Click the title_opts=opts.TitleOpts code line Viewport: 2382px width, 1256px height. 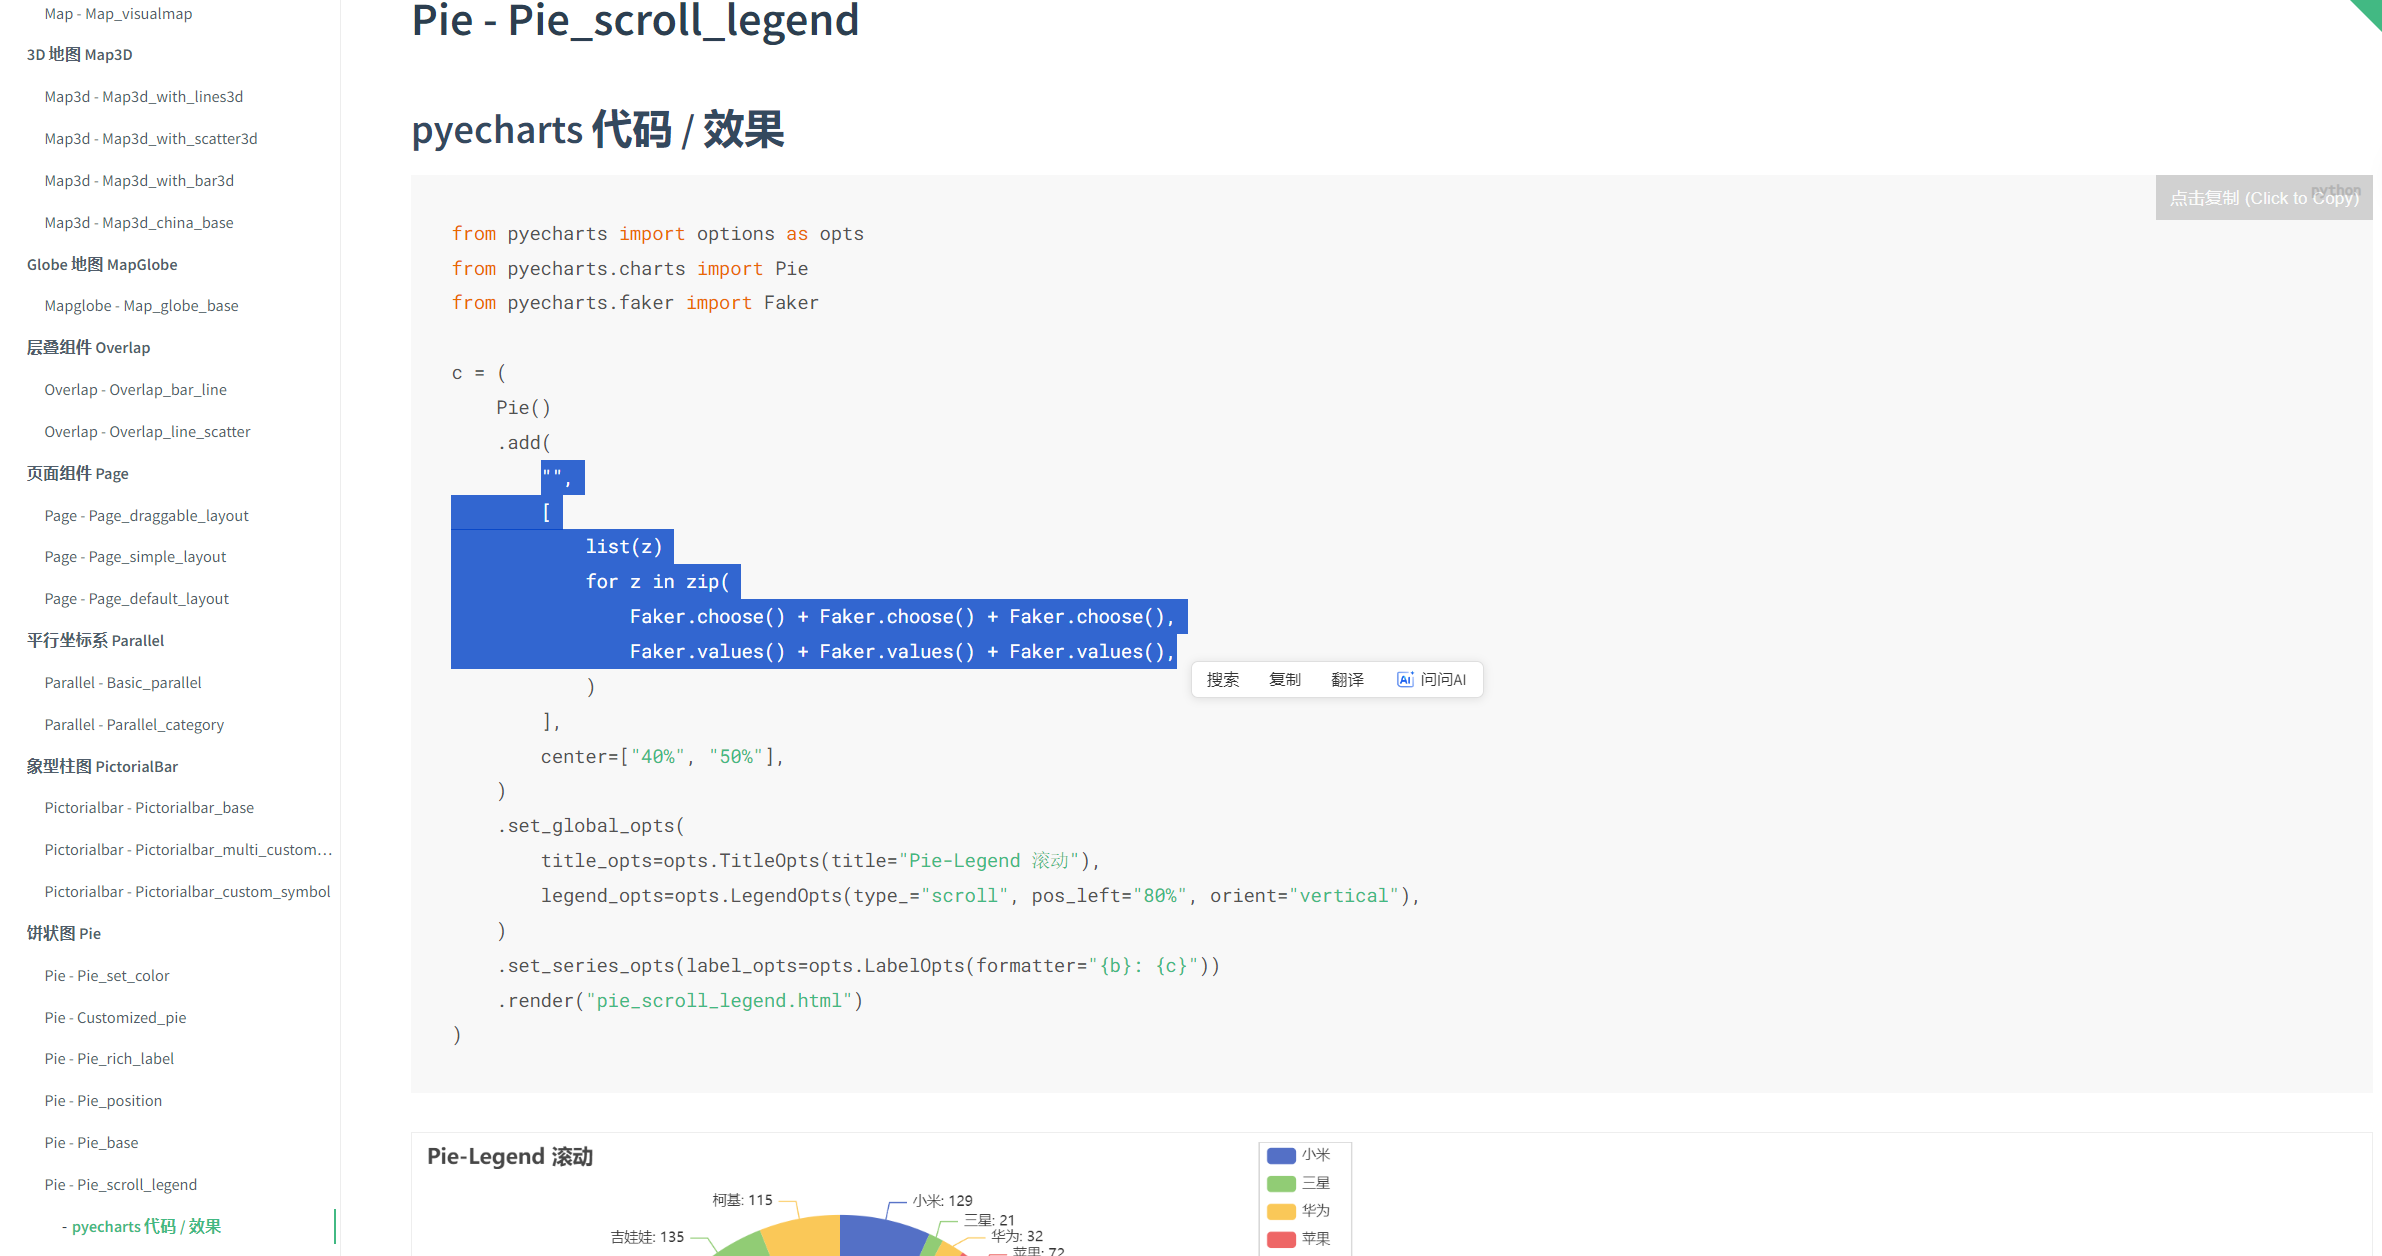tap(820, 861)
